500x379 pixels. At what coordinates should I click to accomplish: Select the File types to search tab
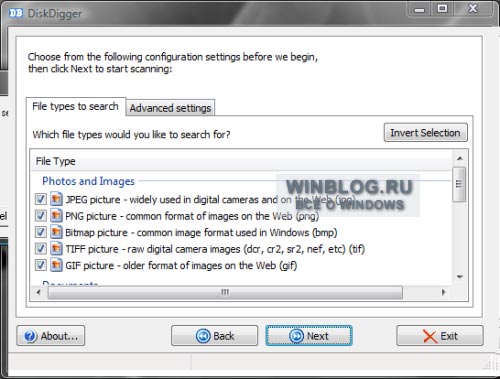pyautogui.click(x=76, y=107)
